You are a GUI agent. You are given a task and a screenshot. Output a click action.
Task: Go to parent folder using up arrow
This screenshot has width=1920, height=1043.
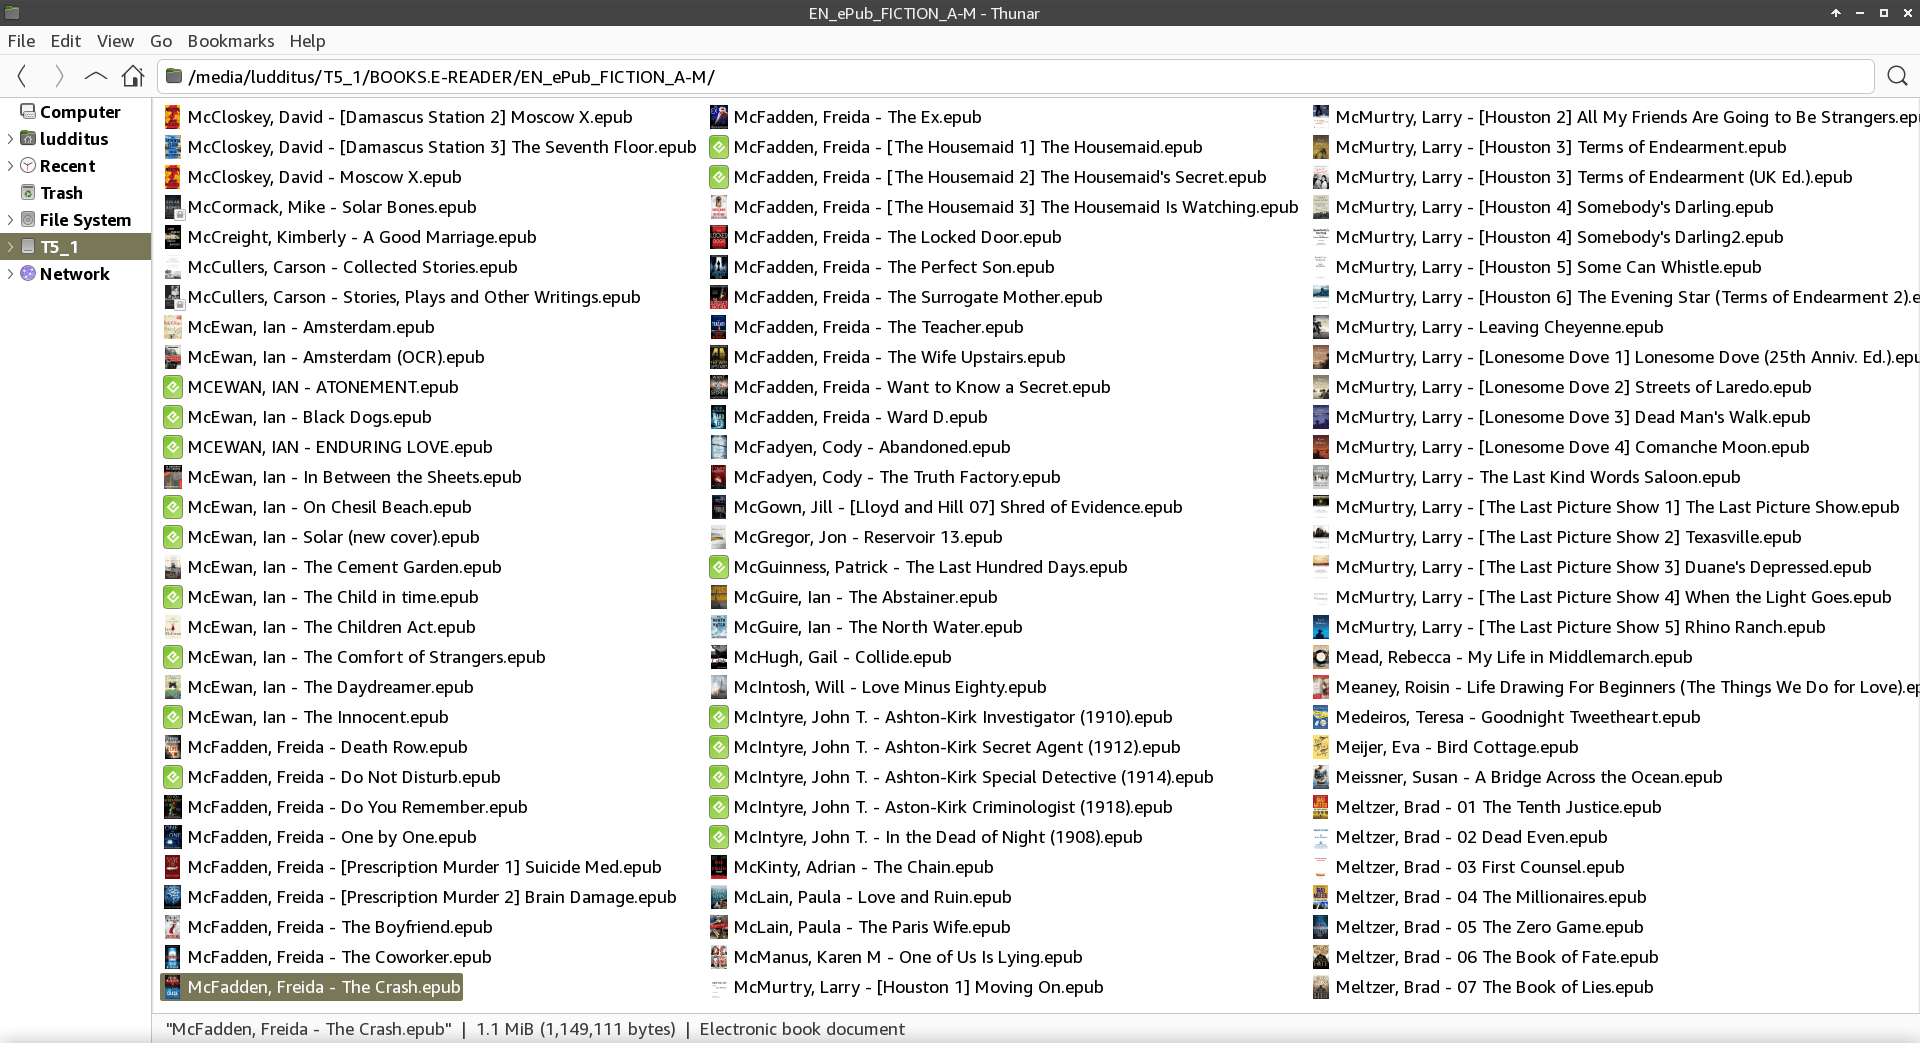point(96,76)
